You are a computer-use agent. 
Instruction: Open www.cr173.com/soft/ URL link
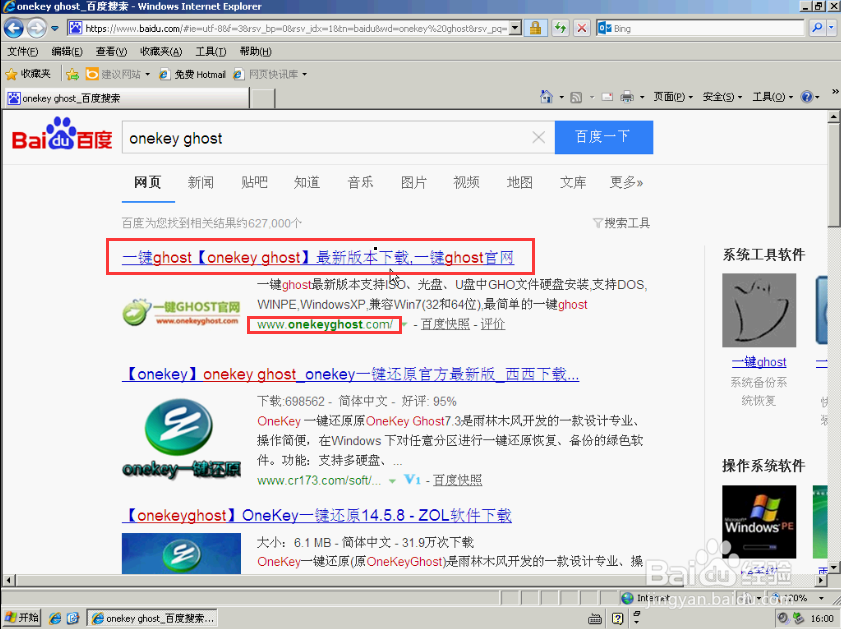coord(319,480)
